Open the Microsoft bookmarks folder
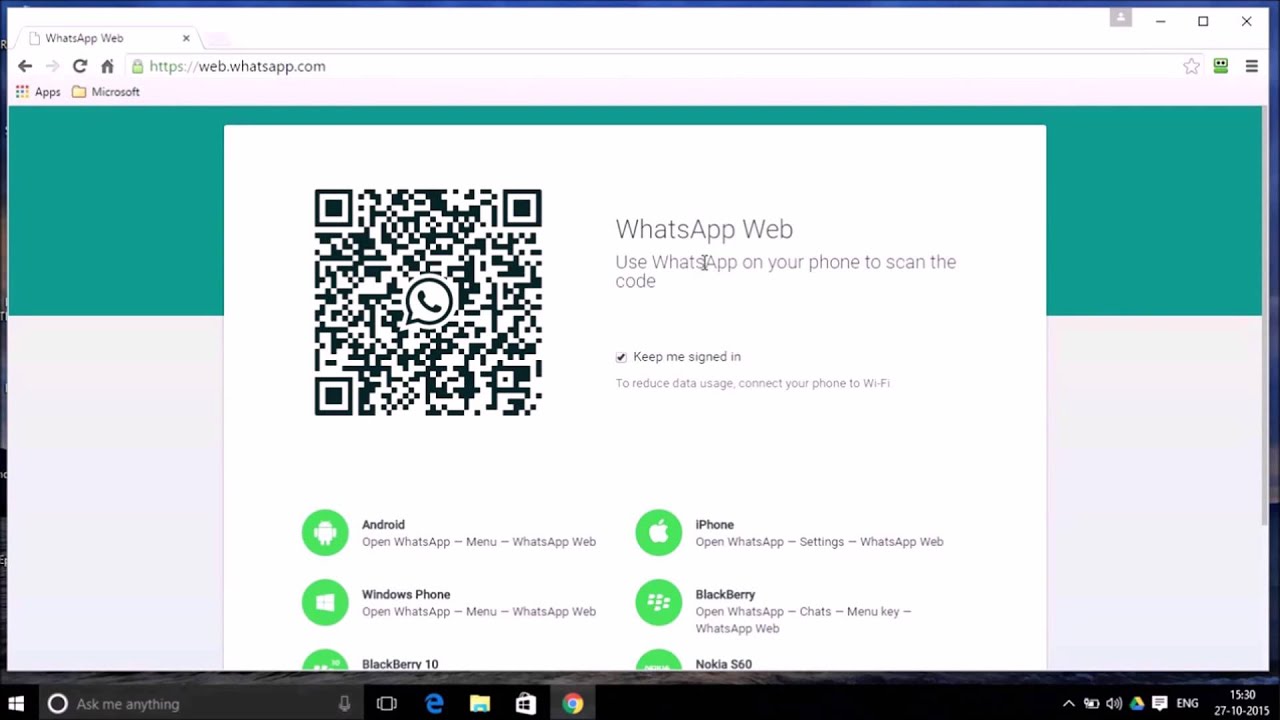 106,92
